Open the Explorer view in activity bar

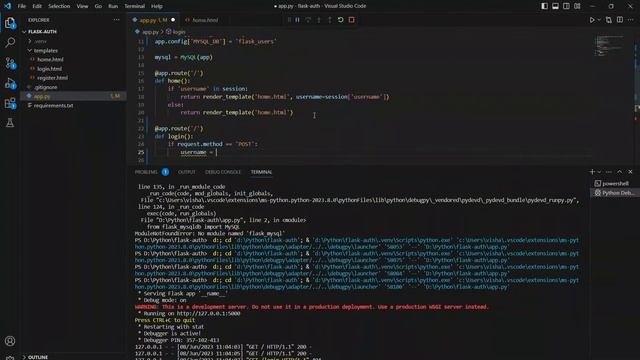[10, 23]
